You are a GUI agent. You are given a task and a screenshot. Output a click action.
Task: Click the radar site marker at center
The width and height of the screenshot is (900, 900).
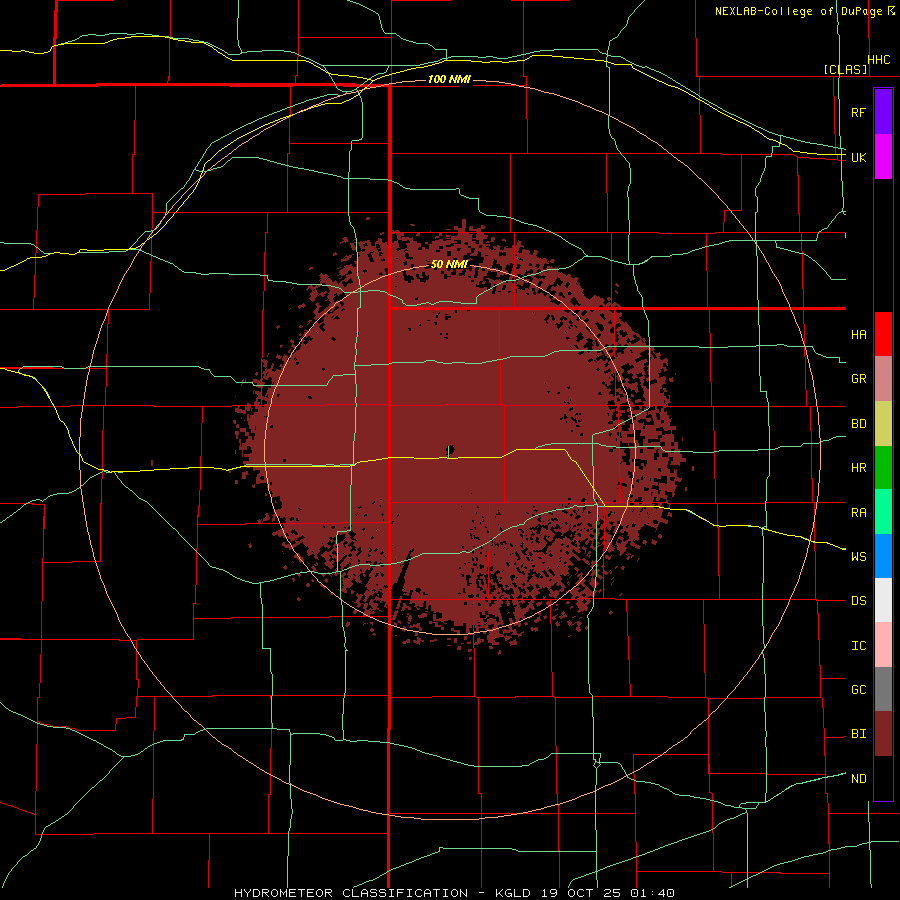coord(450,450)
